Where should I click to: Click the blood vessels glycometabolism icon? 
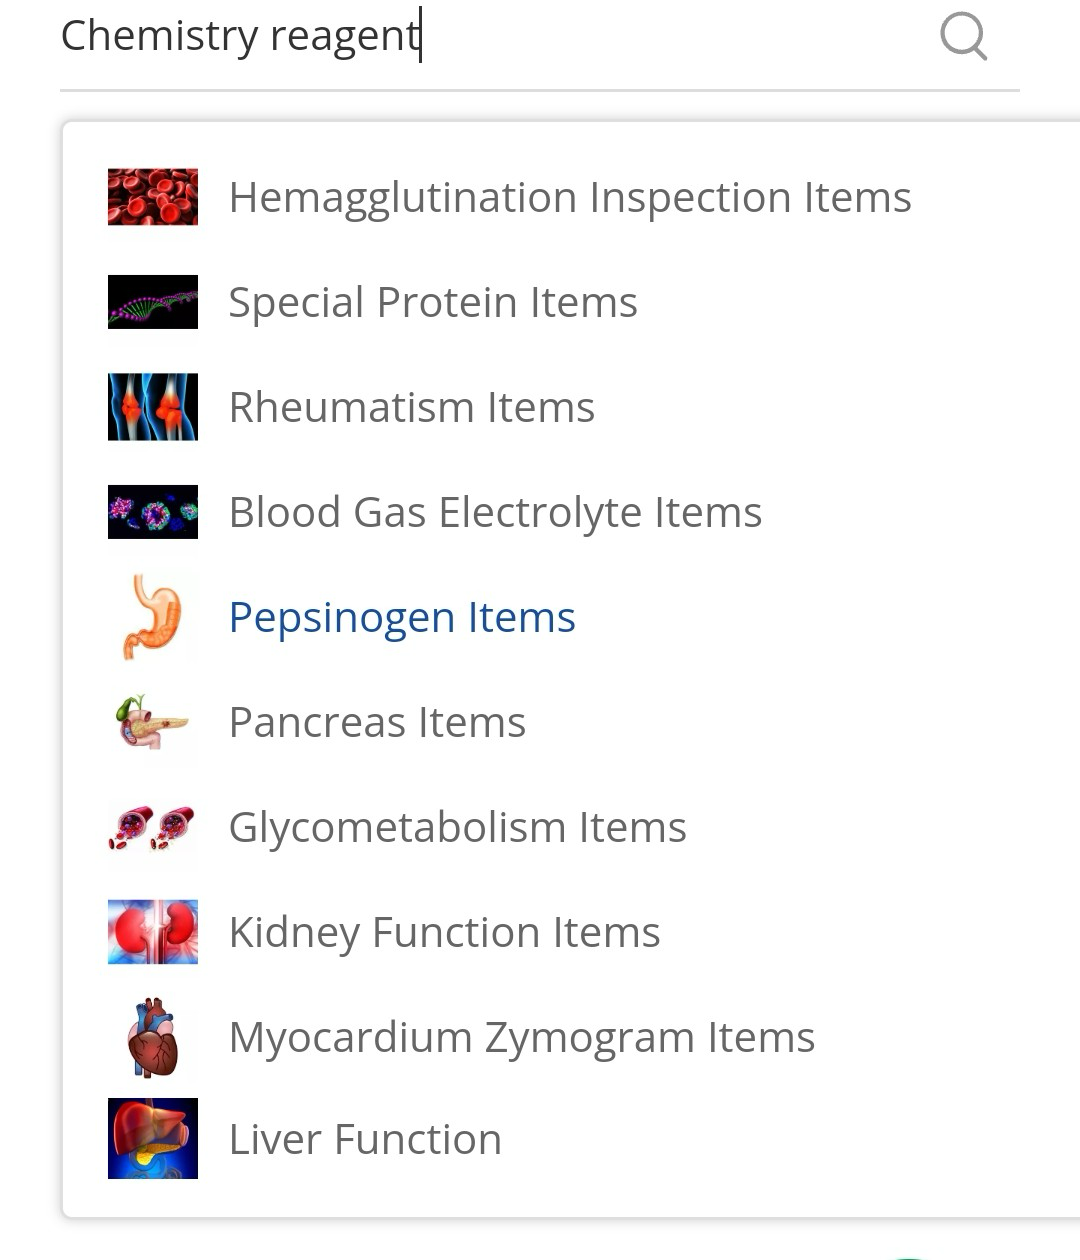(153, 827)
